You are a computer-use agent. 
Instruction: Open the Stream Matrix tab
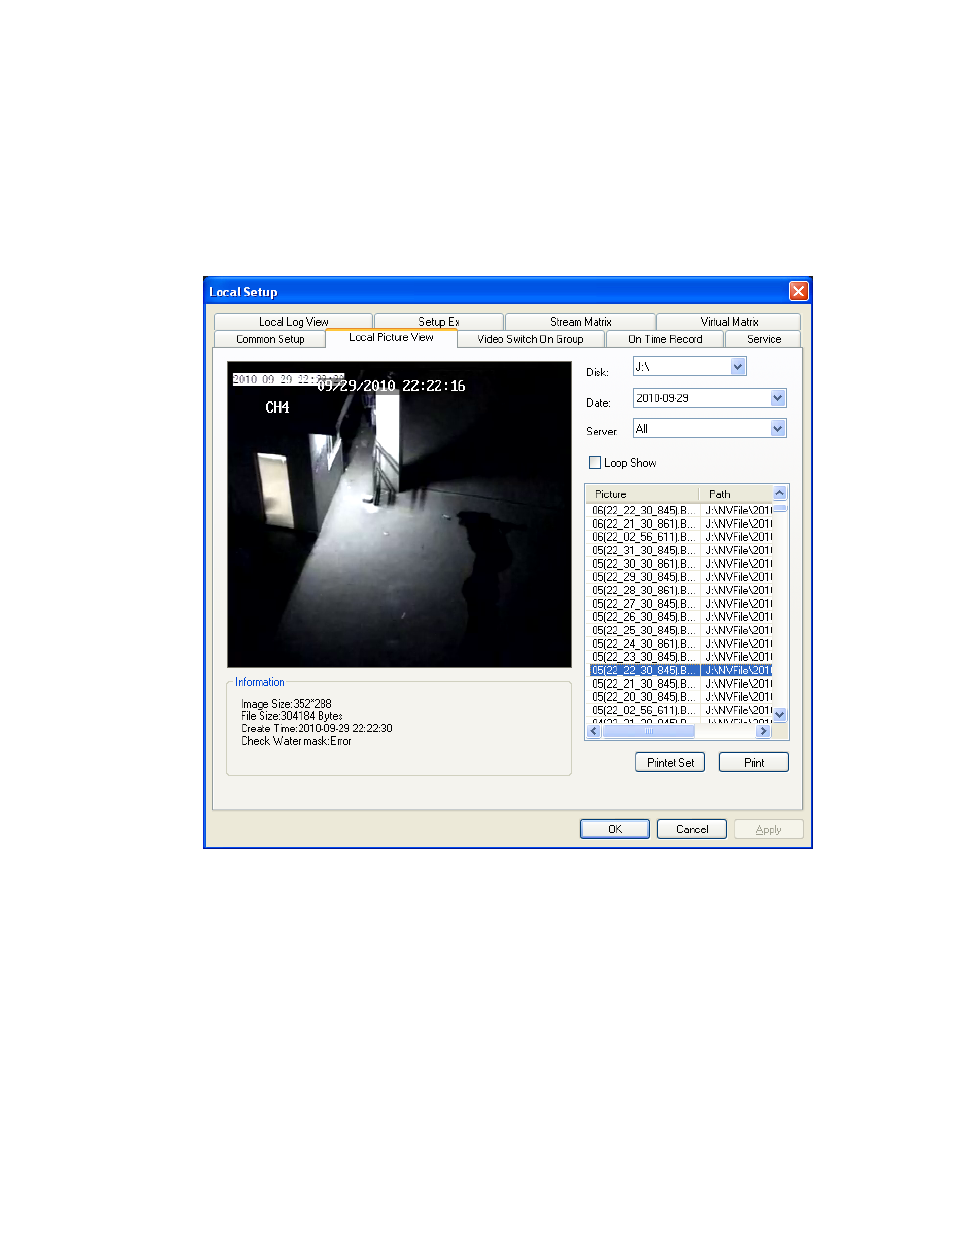[580, 322]
